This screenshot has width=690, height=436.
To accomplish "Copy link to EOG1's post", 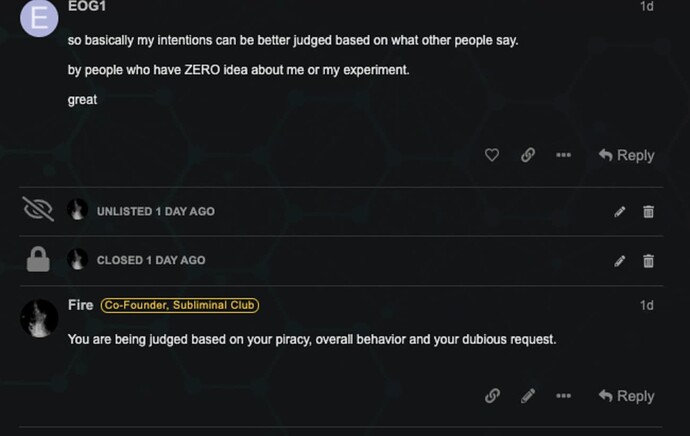I will (x=527, y=155).
